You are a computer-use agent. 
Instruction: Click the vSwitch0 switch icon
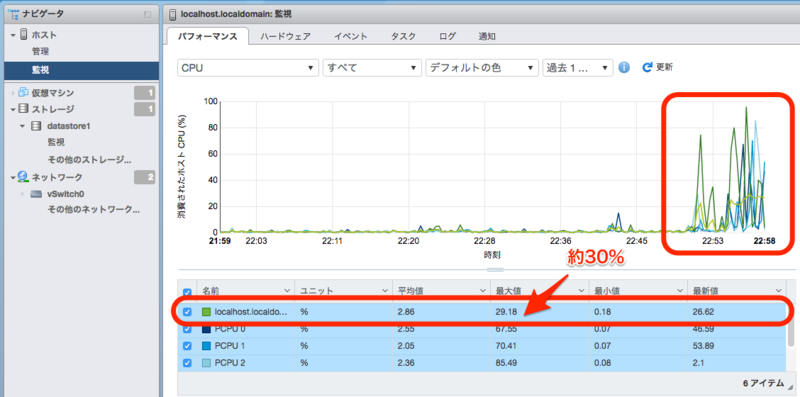[36, 194]
